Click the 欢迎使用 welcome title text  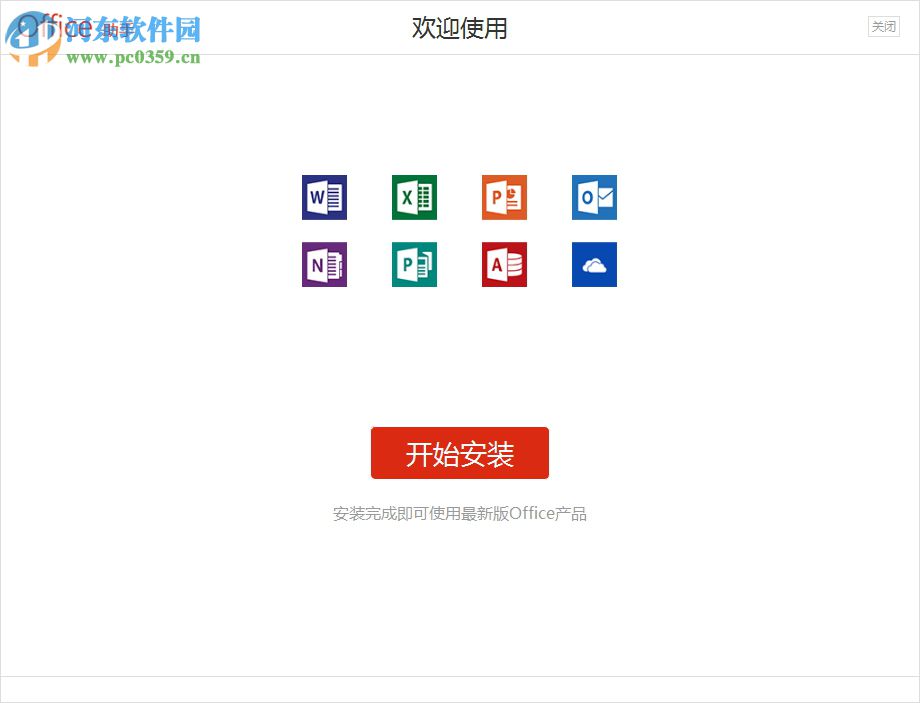(x=459, y=28)
